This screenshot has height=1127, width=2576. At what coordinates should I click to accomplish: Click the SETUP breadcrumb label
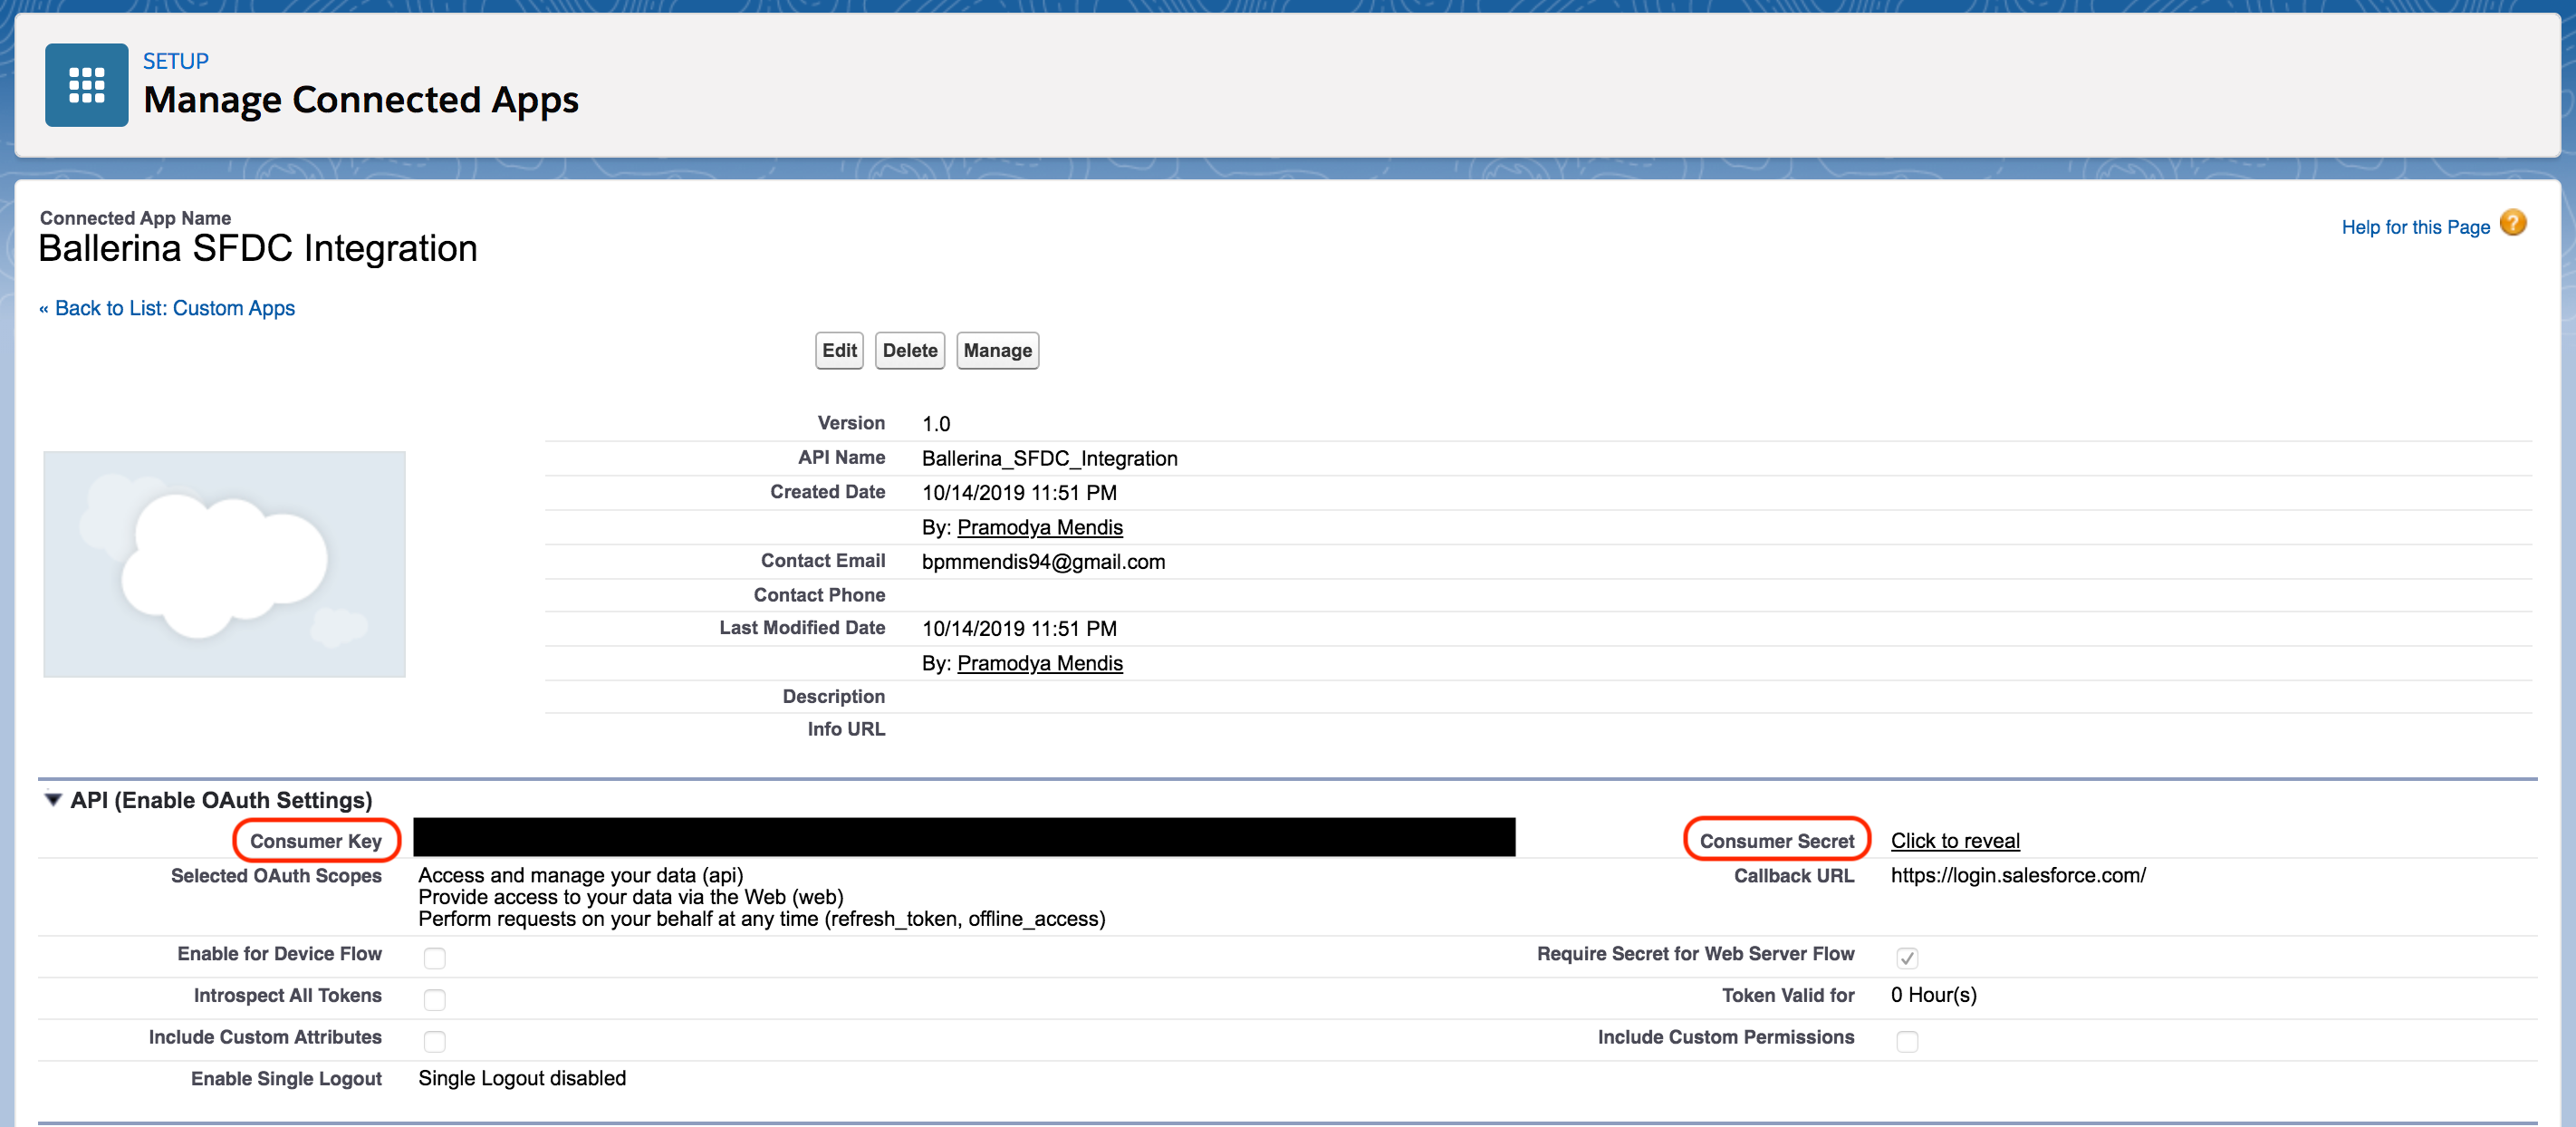(x=176, y=61)
